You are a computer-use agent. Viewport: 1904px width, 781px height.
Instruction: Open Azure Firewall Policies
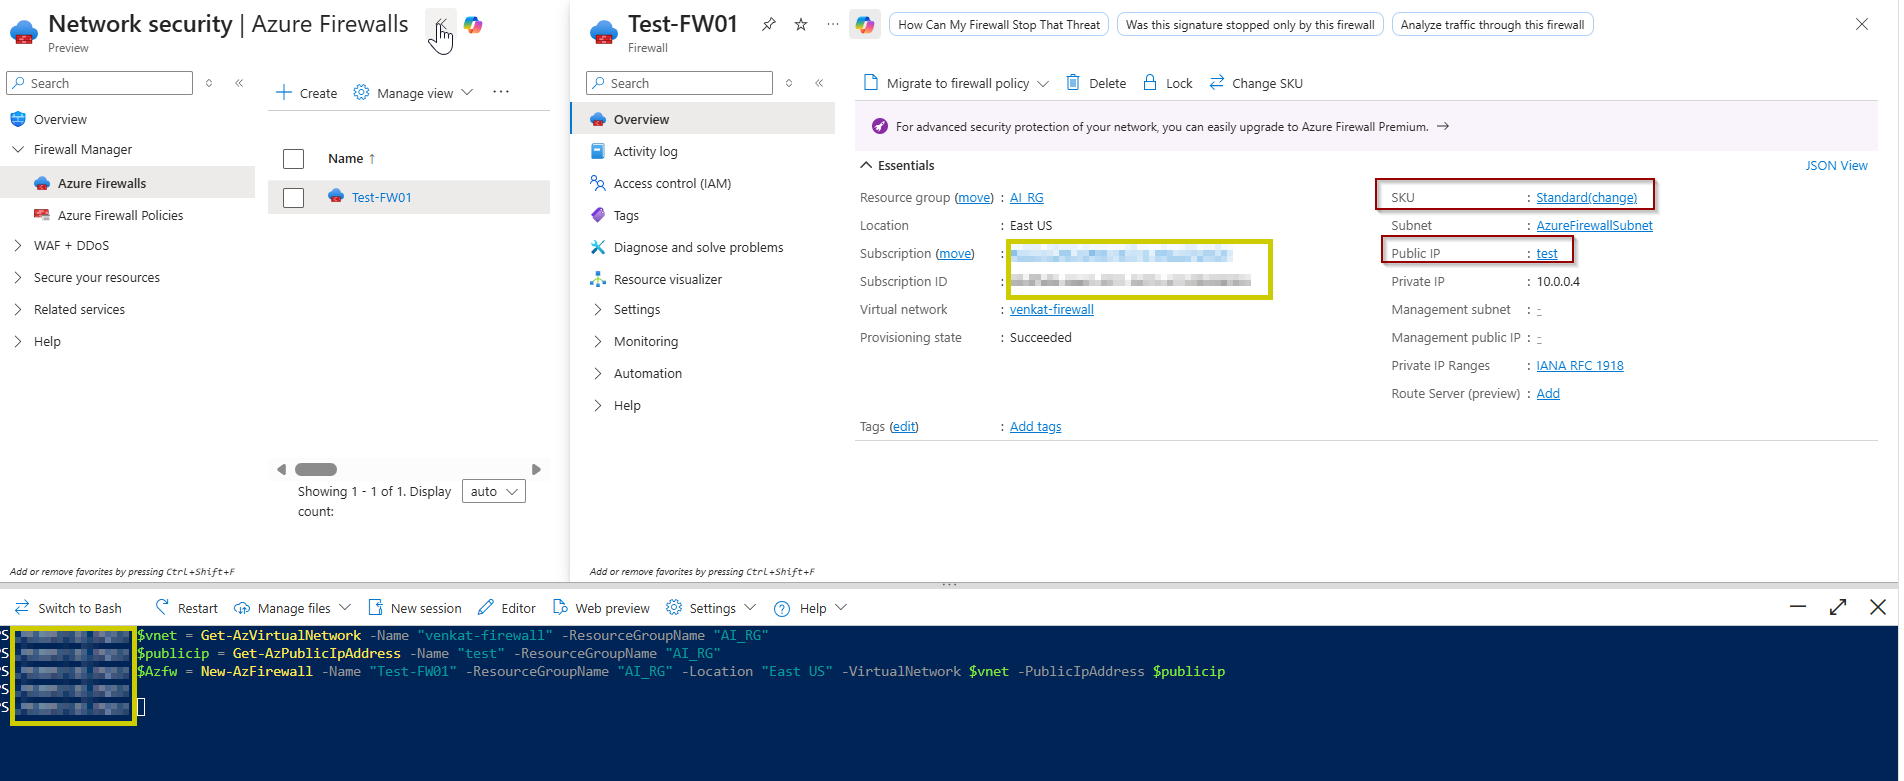120,216
